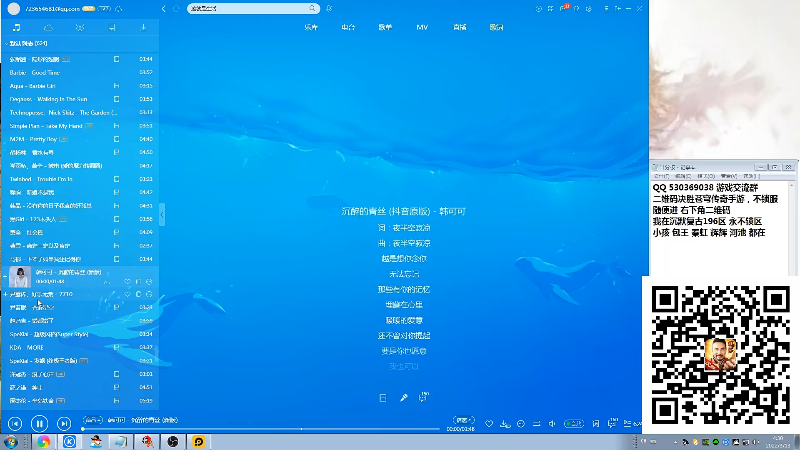Open the KuGou icon in the taskbar
This screenshot has width=800, height=450.
tap(69, 442)
